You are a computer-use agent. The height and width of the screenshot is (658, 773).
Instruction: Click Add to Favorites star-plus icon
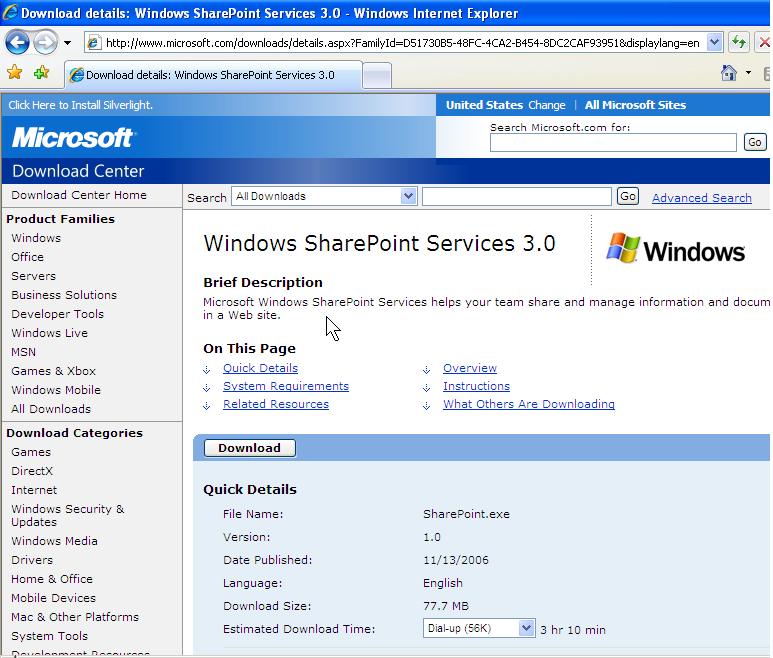click(42, 73)
